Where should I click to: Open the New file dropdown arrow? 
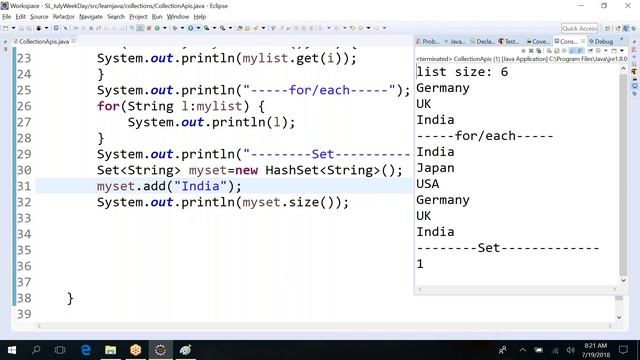click(13, 28)
